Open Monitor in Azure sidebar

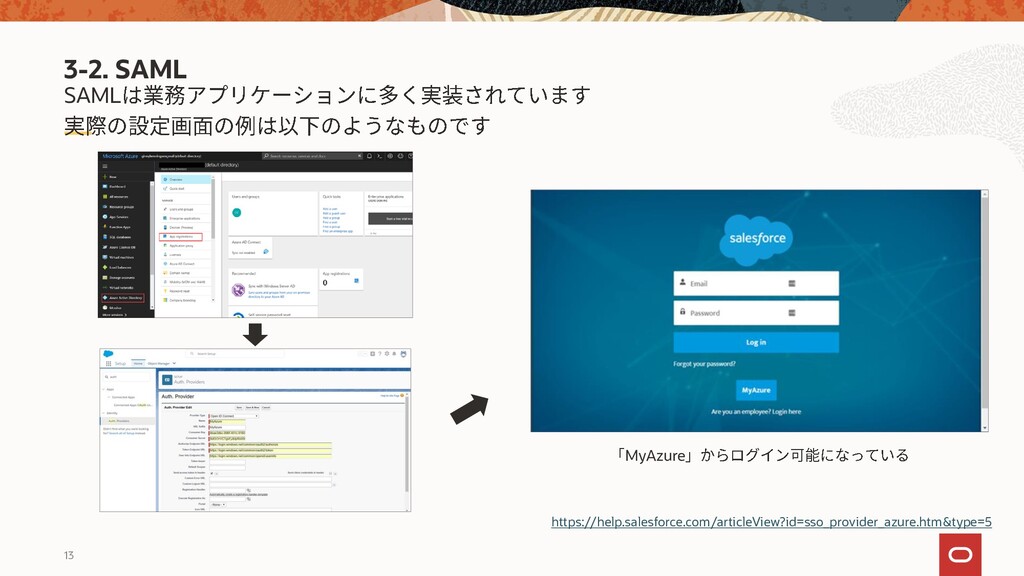(x=111, y=308)
